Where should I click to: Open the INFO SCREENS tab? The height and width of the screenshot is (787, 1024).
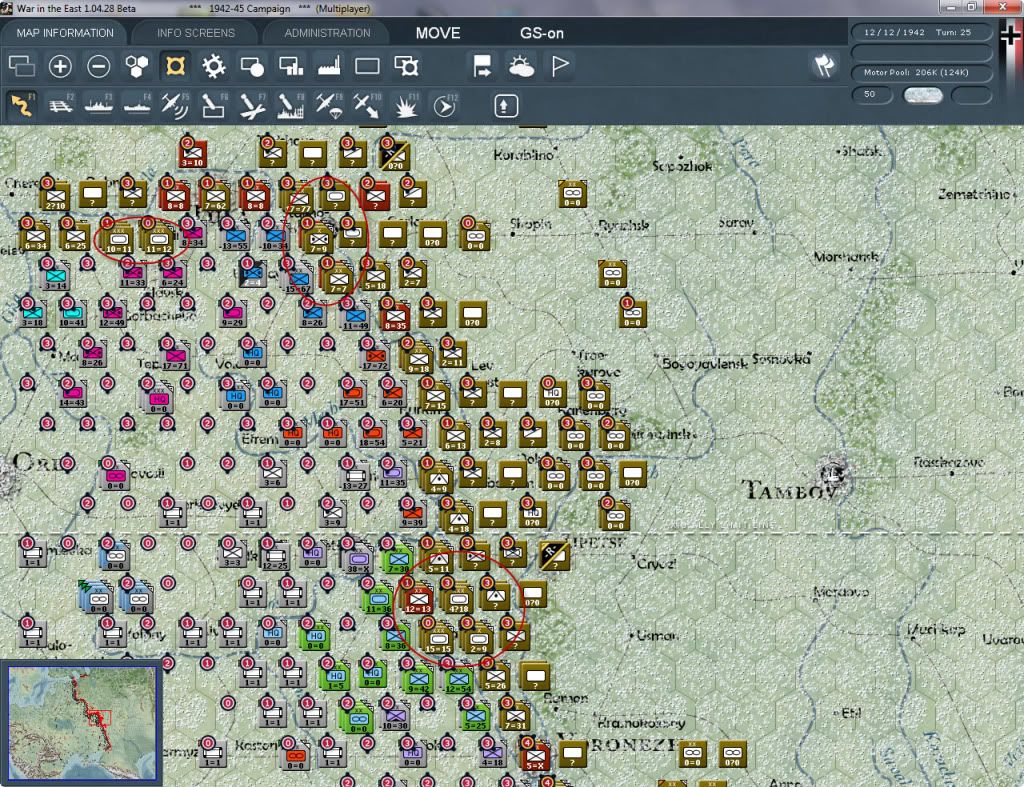pyautogui.click(x=195, y=33)
